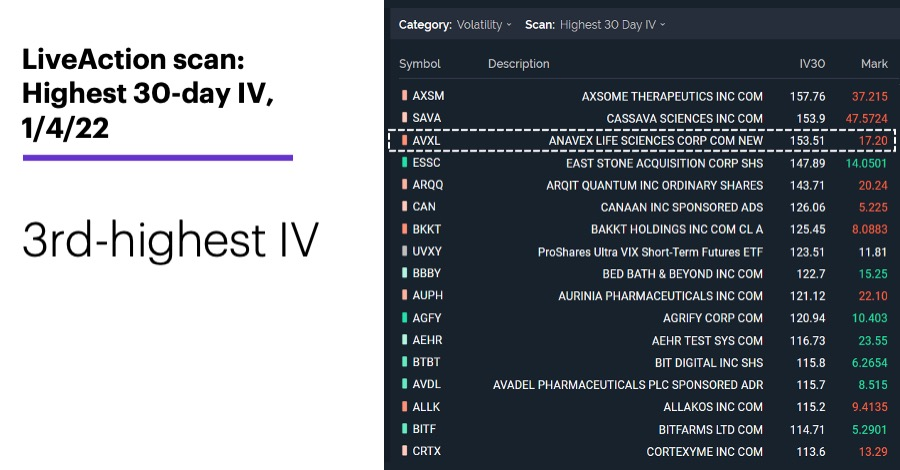
Task: Click the green indicator bar beside AGFY
Action: (405, 318)
